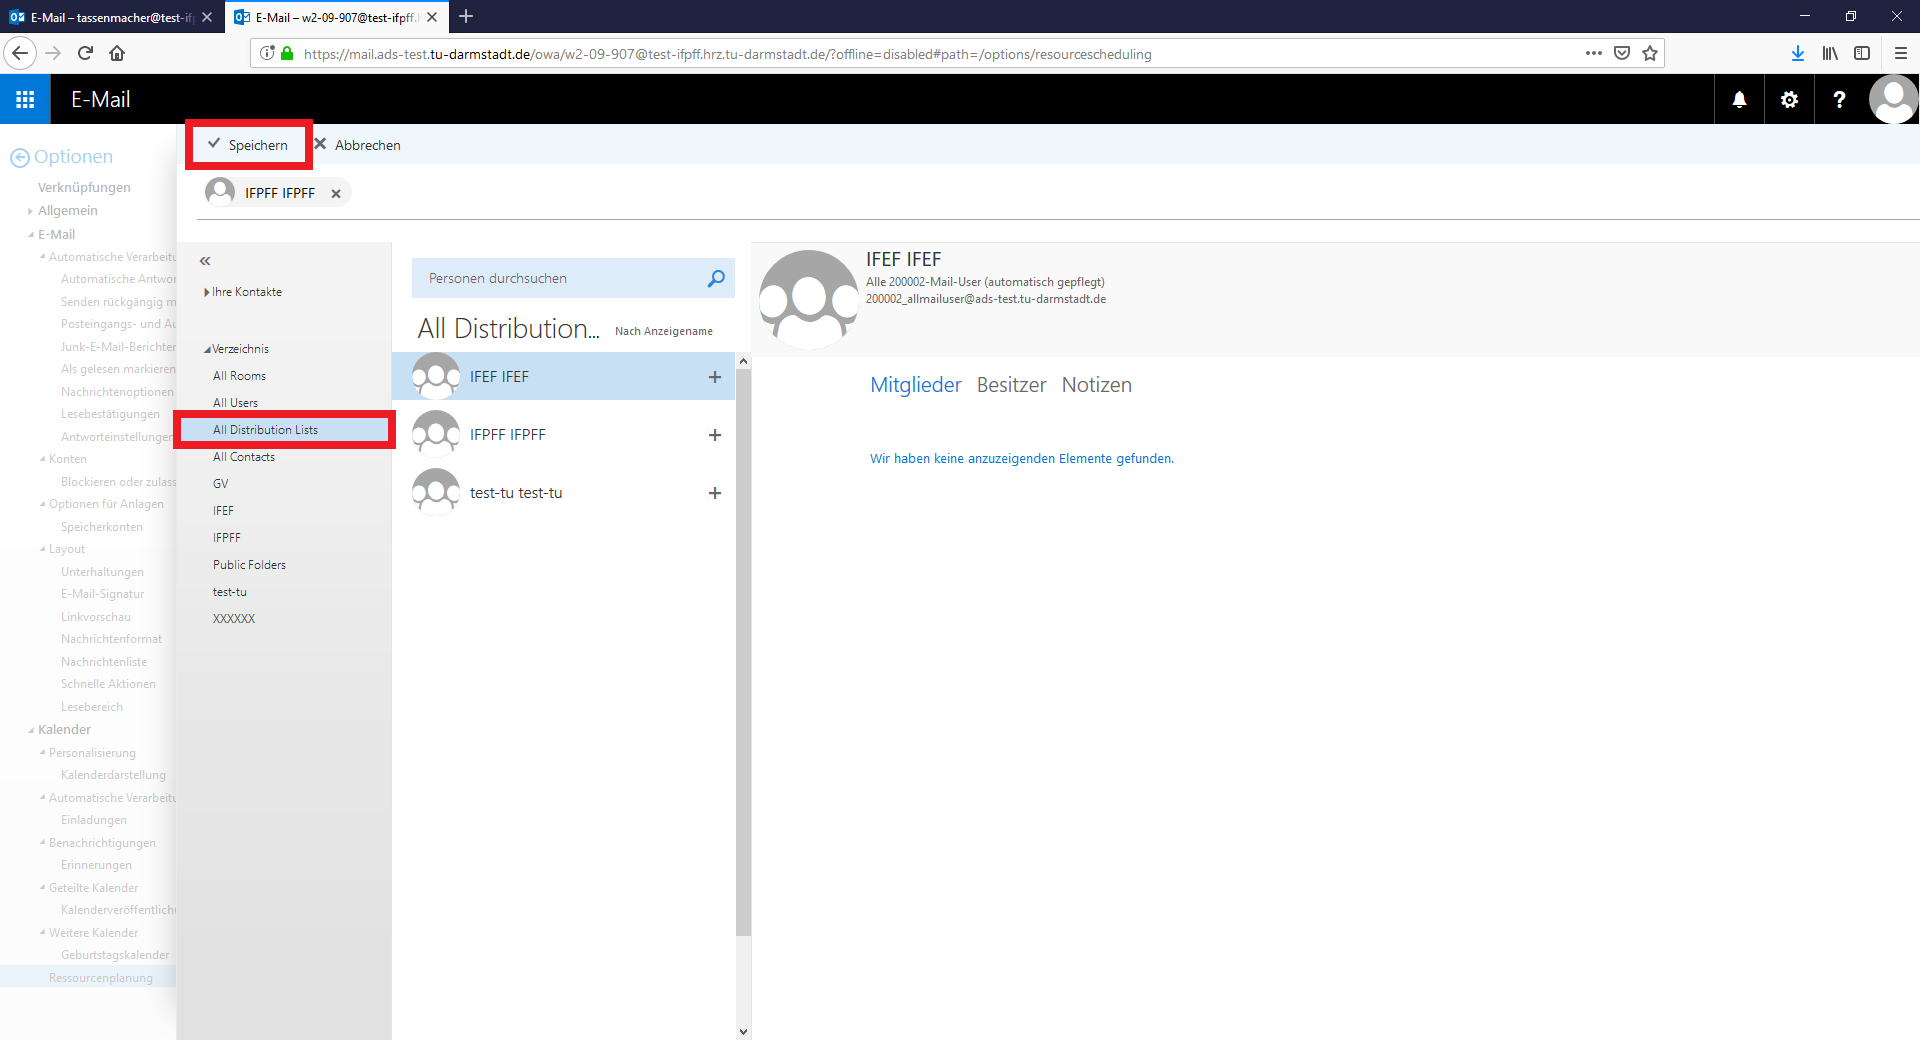The height and width of the screenshot is (1040, 1920).
Task: Remove IFPFF IFPFF recipient chip
Action: (336, 194)
